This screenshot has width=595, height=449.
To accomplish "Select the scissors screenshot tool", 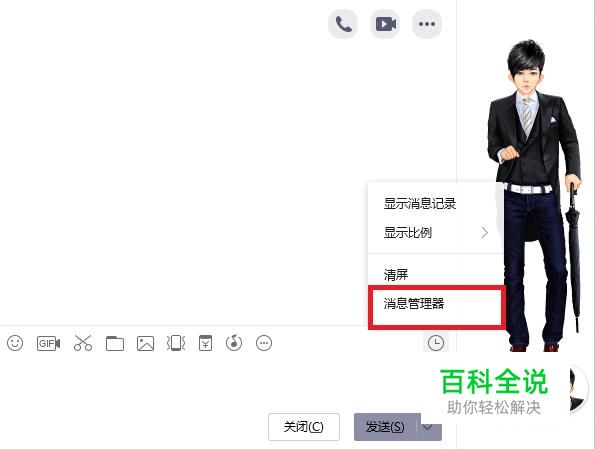I will 83,343.
